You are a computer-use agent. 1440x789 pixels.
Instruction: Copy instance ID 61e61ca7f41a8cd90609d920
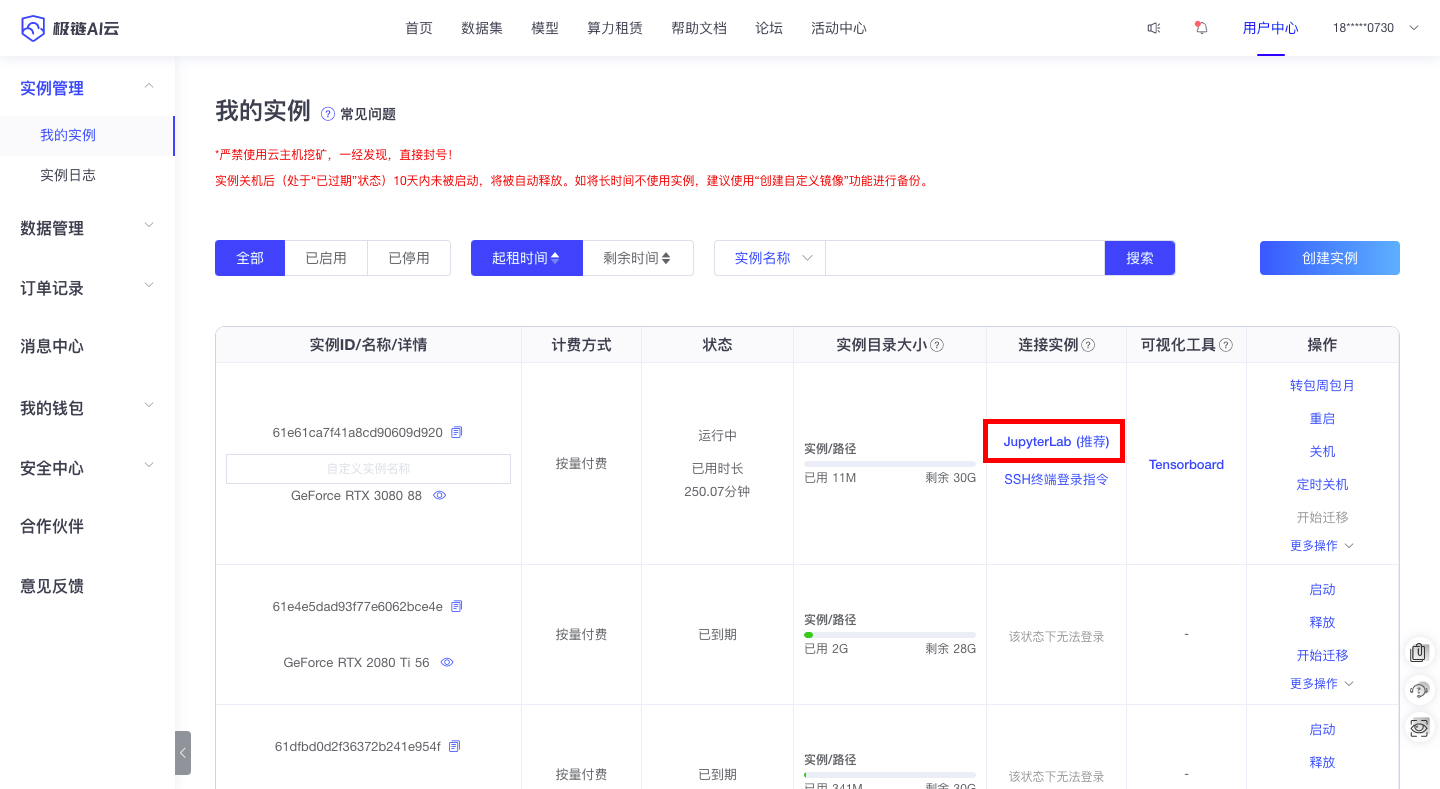[457, 431]
